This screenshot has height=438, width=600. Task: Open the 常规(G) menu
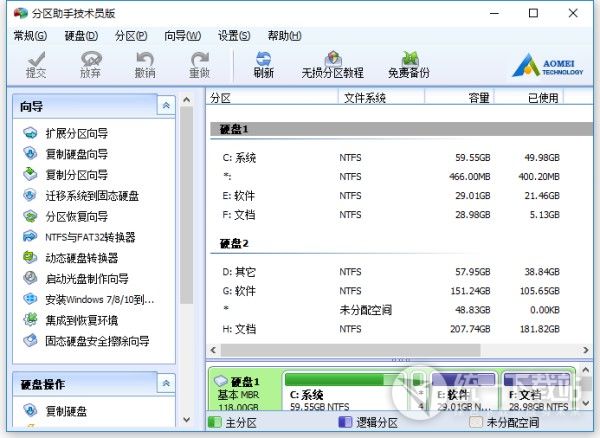(x=30, y=36)
